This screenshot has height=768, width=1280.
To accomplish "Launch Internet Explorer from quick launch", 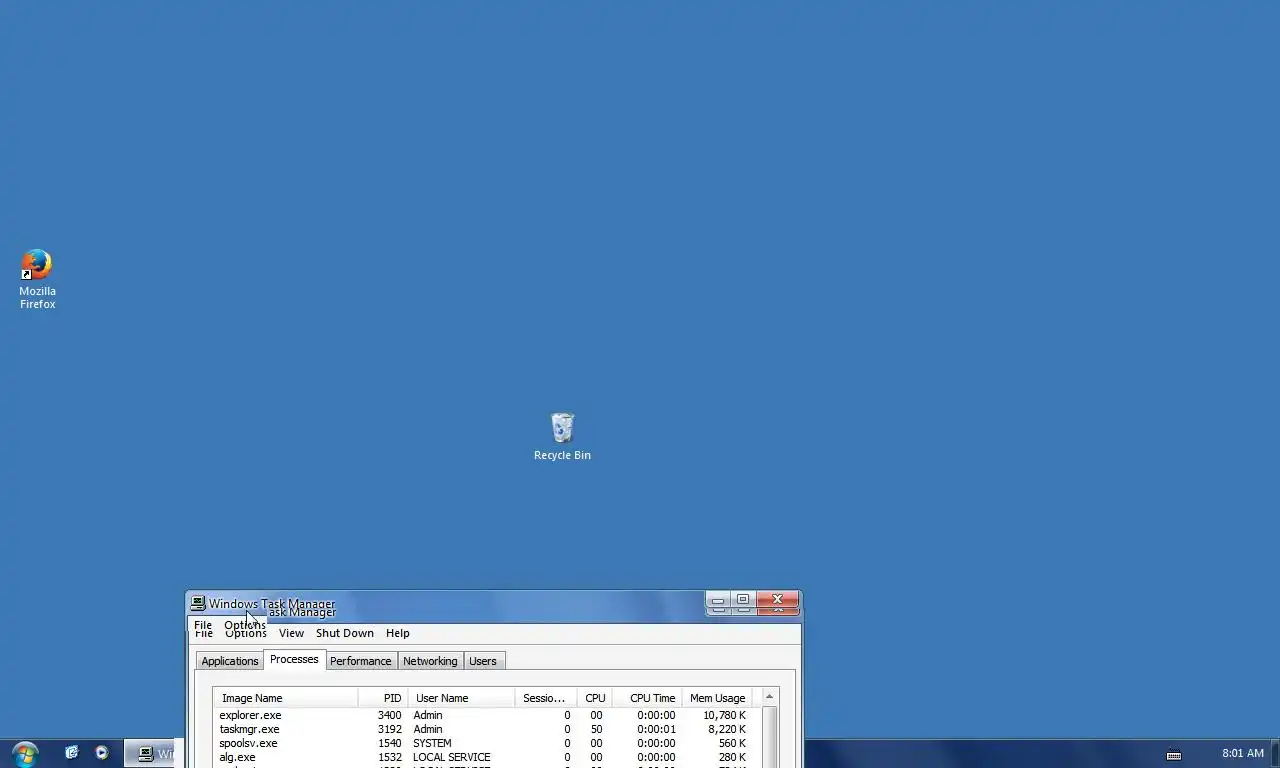I will 71,753.
